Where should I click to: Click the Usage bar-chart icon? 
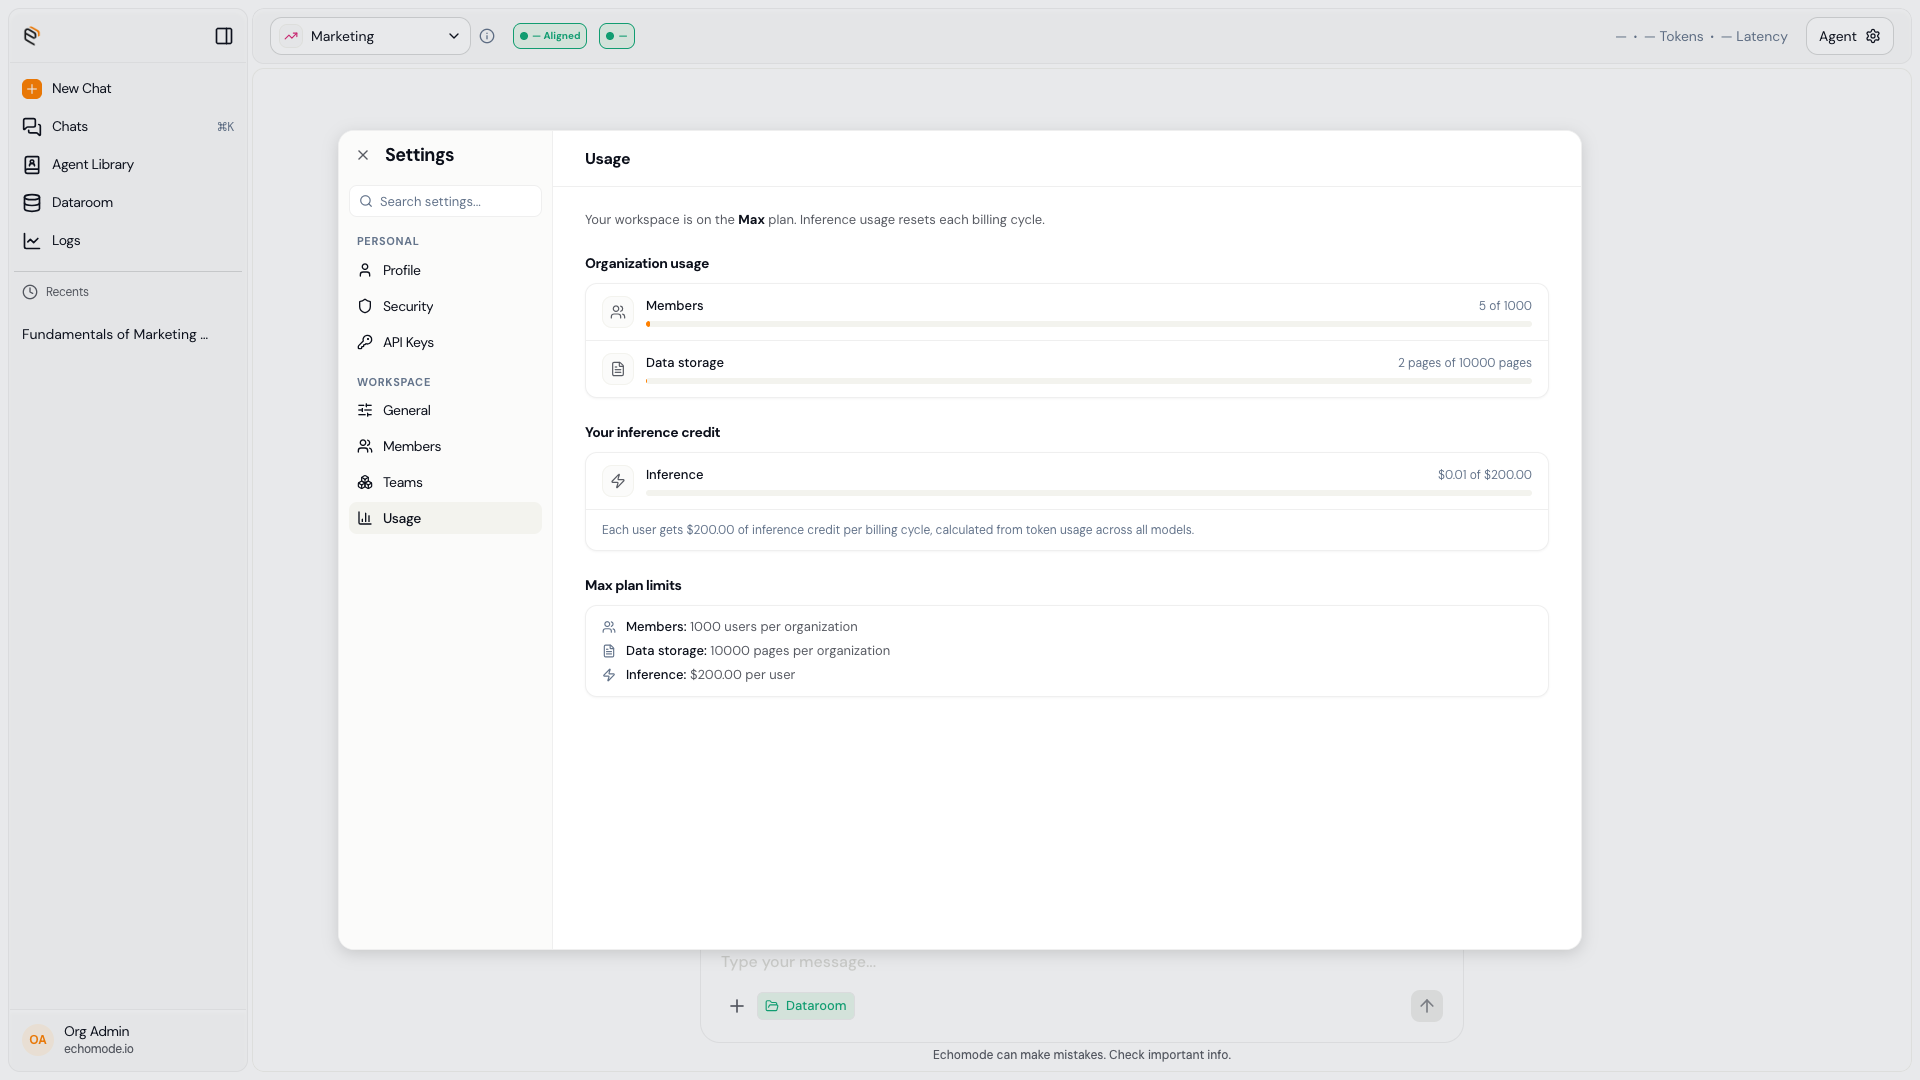tap(365, 519)
